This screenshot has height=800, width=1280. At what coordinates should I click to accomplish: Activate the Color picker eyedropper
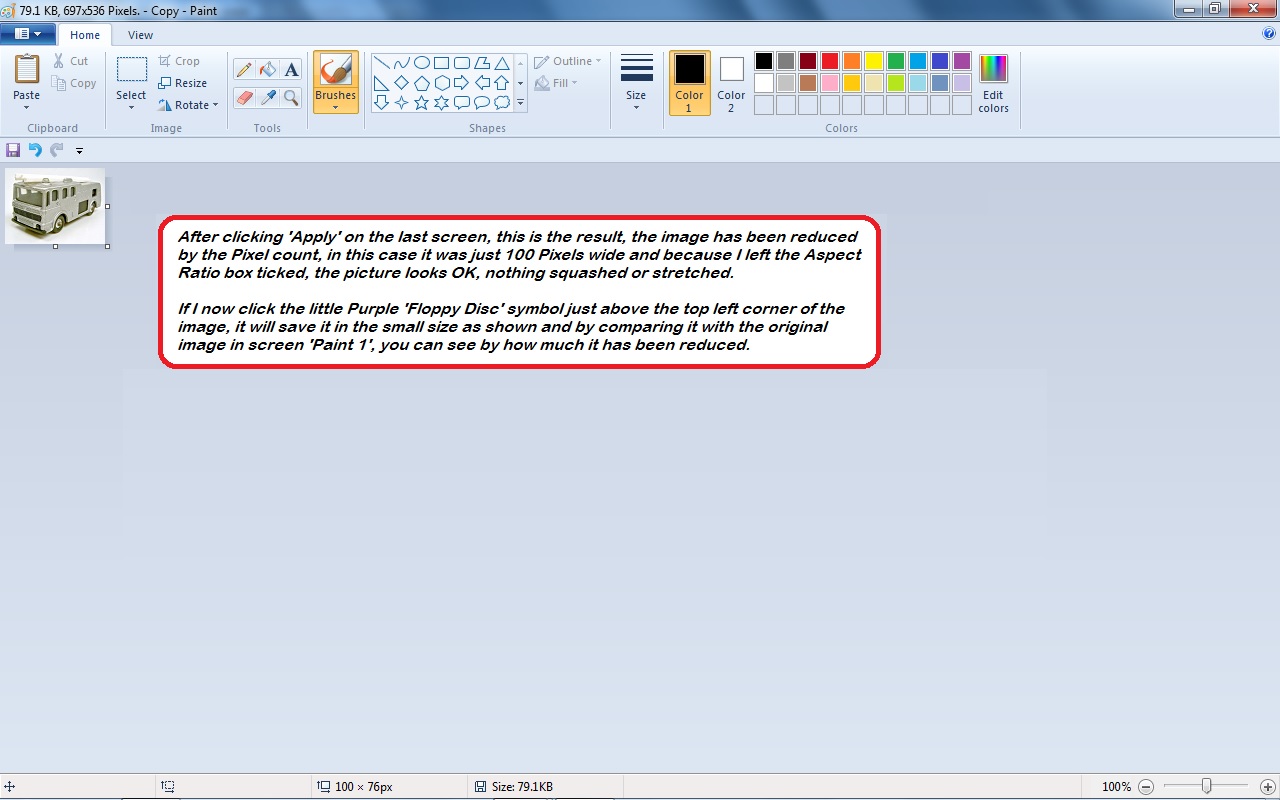[267, 97]
